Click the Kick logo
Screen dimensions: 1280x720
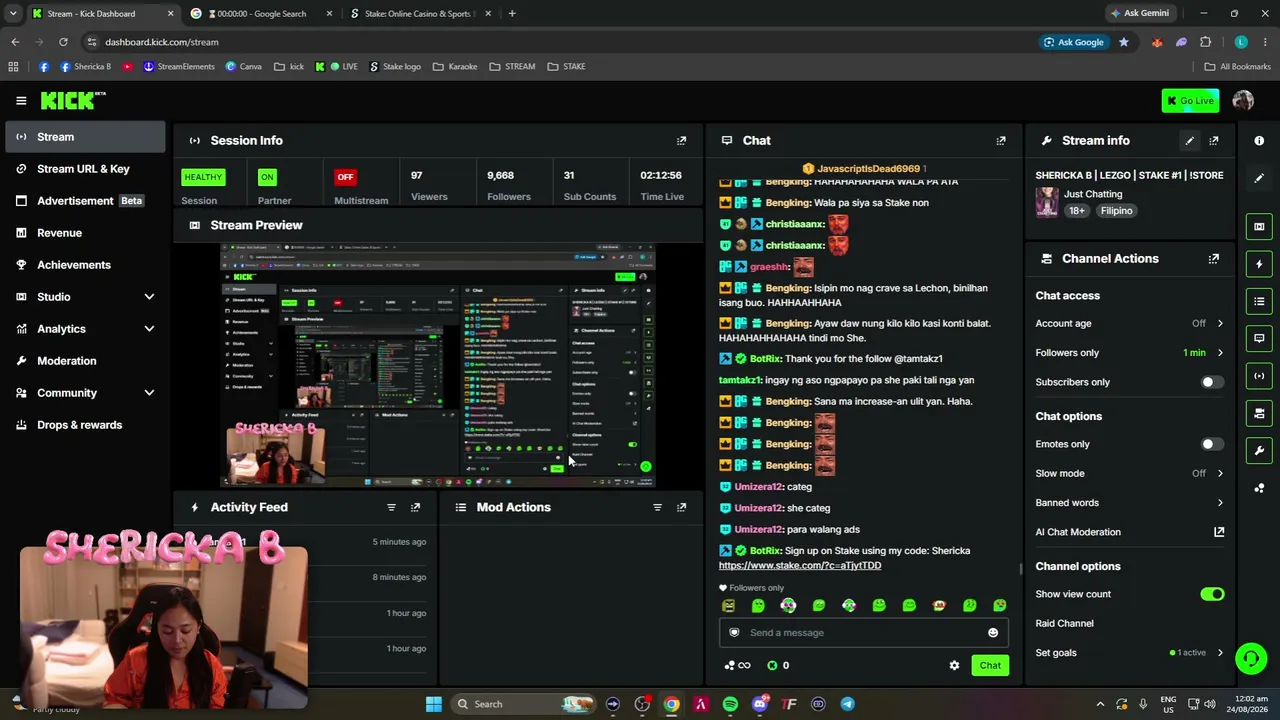(72, 100)
